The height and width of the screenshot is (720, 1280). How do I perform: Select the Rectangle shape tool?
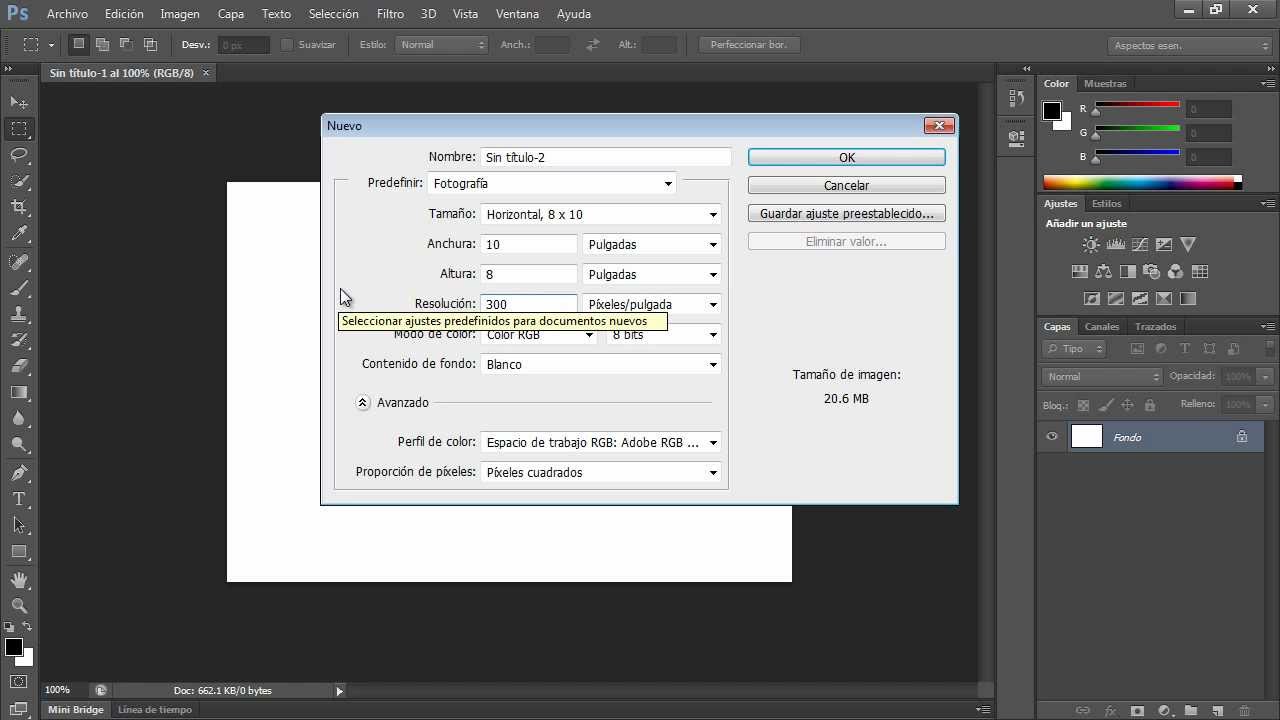(19, 551)
